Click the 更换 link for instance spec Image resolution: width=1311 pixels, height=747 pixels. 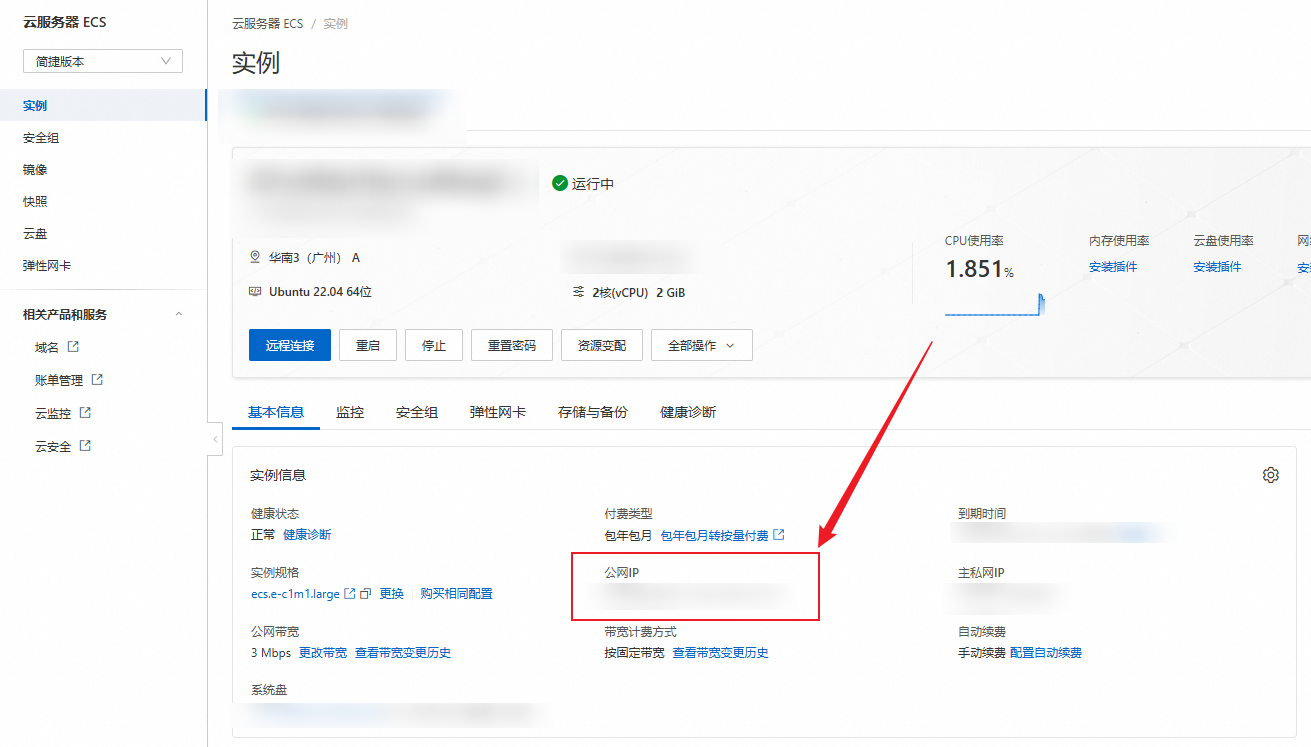tap(392, 594)
